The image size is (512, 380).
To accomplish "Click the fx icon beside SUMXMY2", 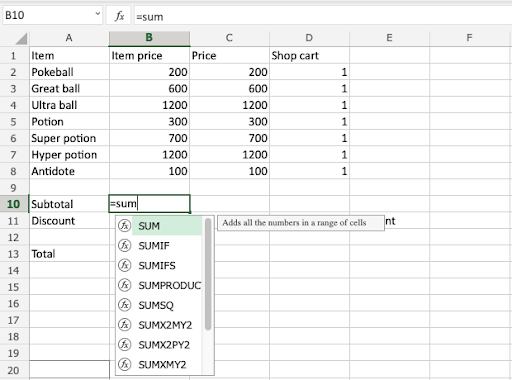I will point(125,364).
